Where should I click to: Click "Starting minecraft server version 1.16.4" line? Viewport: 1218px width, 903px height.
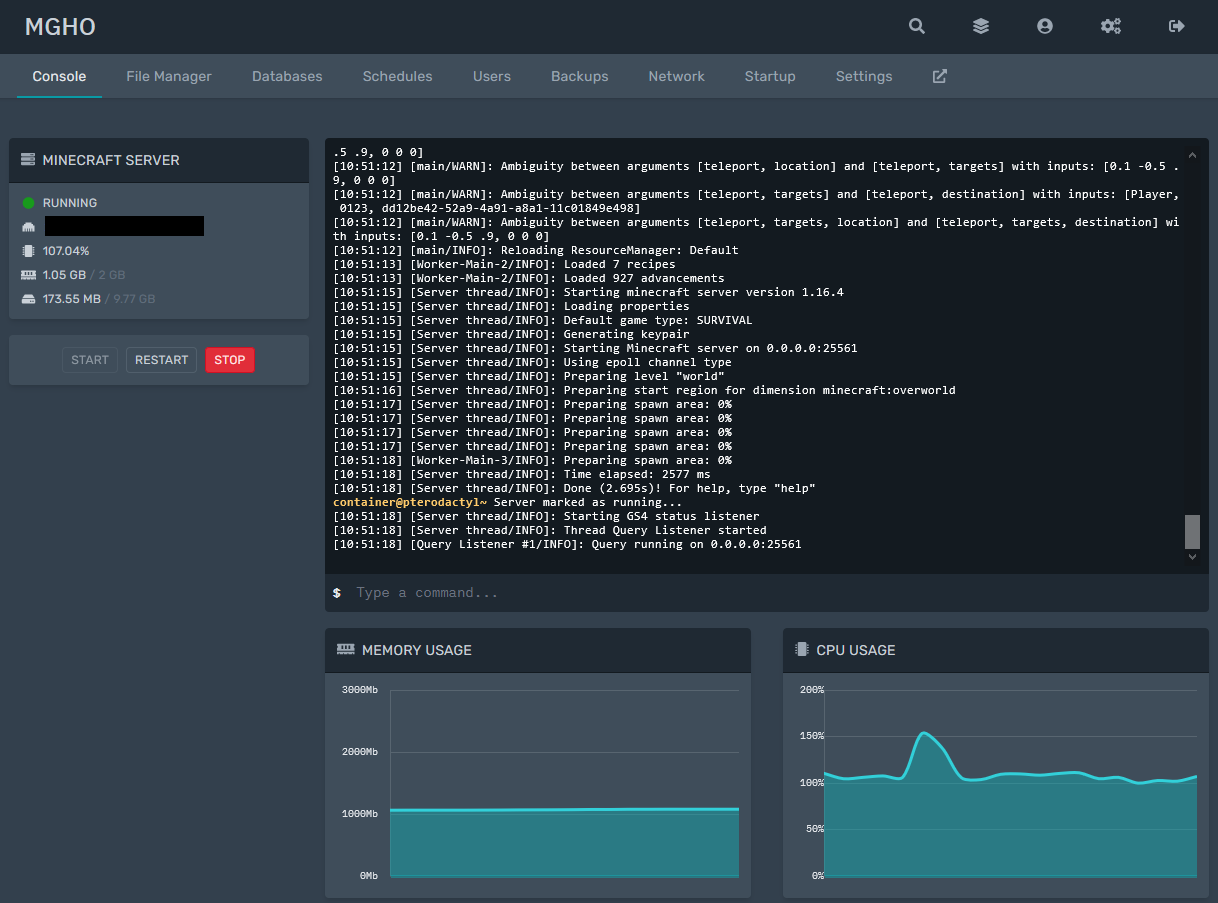point(588,292)
